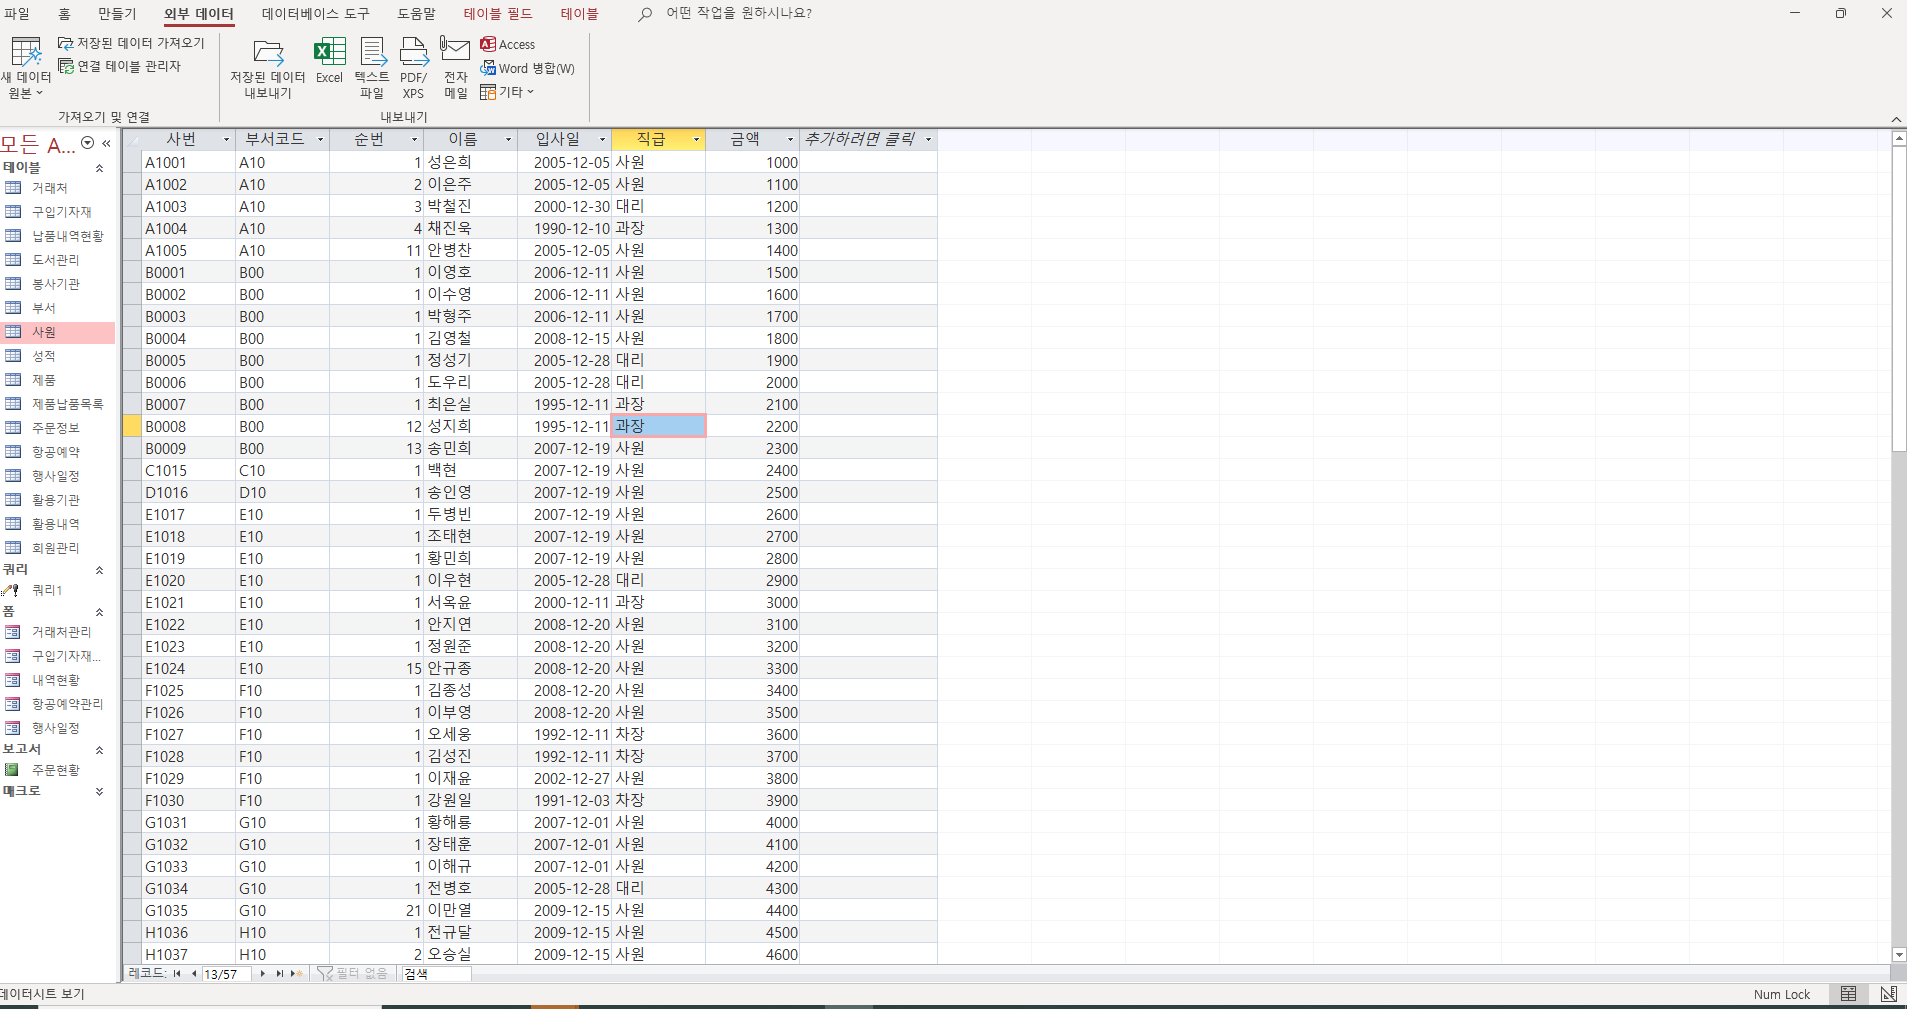Open the 주문현황 report in navigation pane
Image resolution: width=1907 pixels, height=1009 pixels.
(55, 770)
